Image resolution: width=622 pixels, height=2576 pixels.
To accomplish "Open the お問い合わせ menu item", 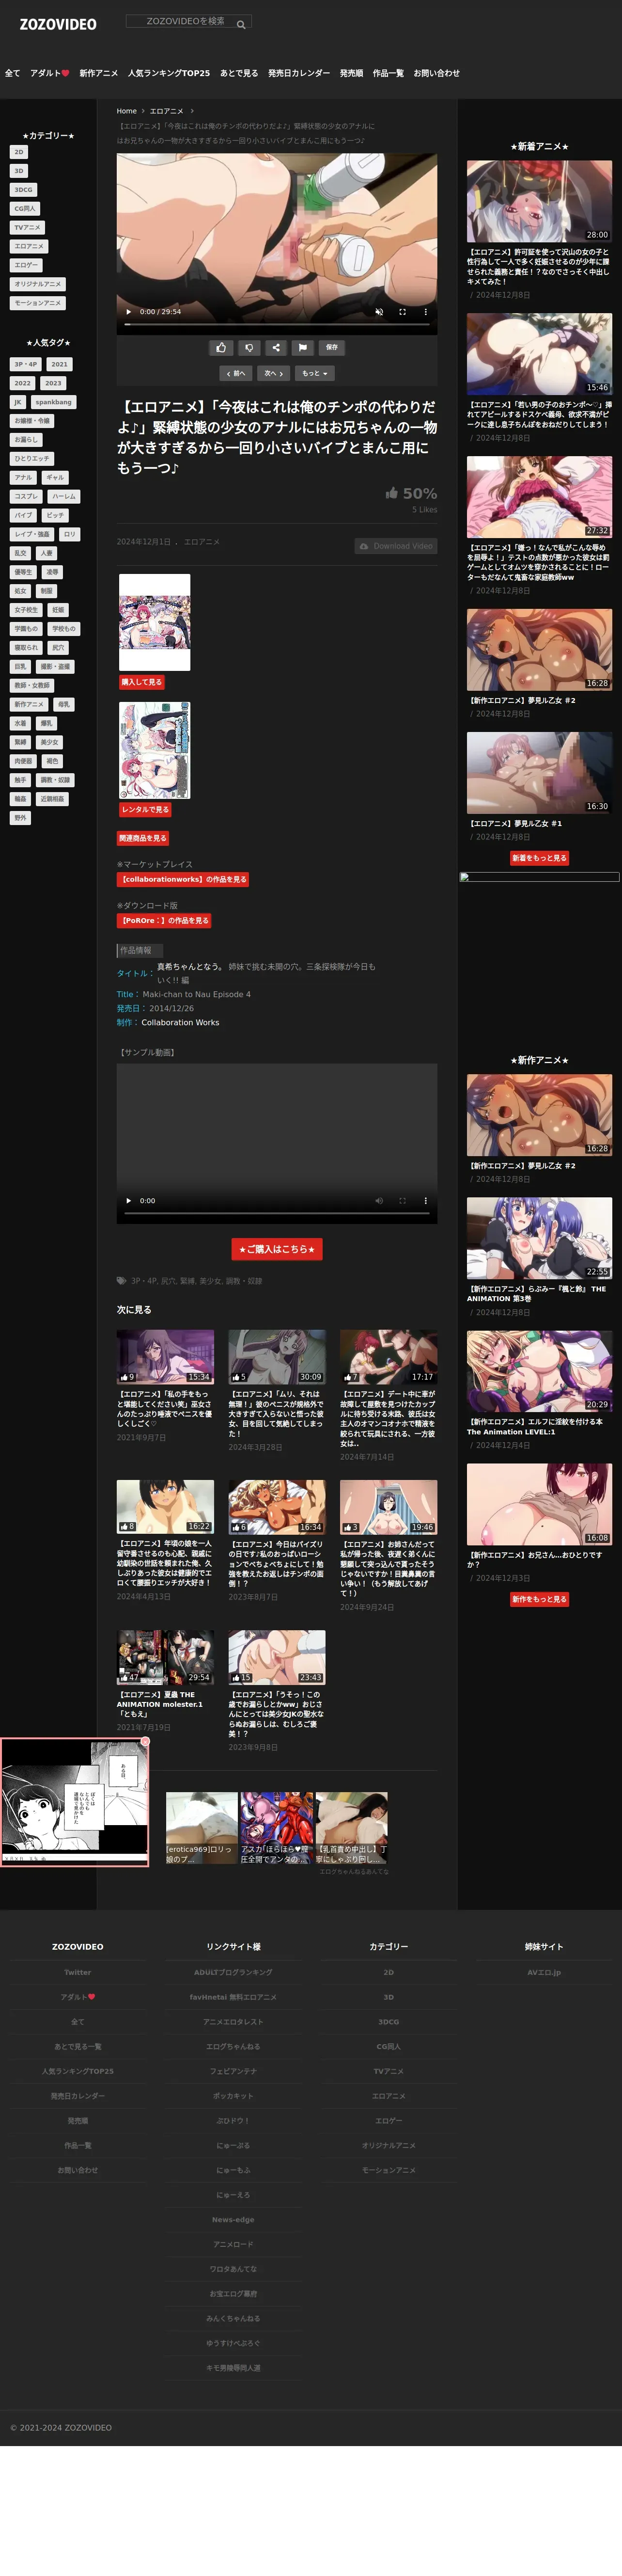I will 437,73.
